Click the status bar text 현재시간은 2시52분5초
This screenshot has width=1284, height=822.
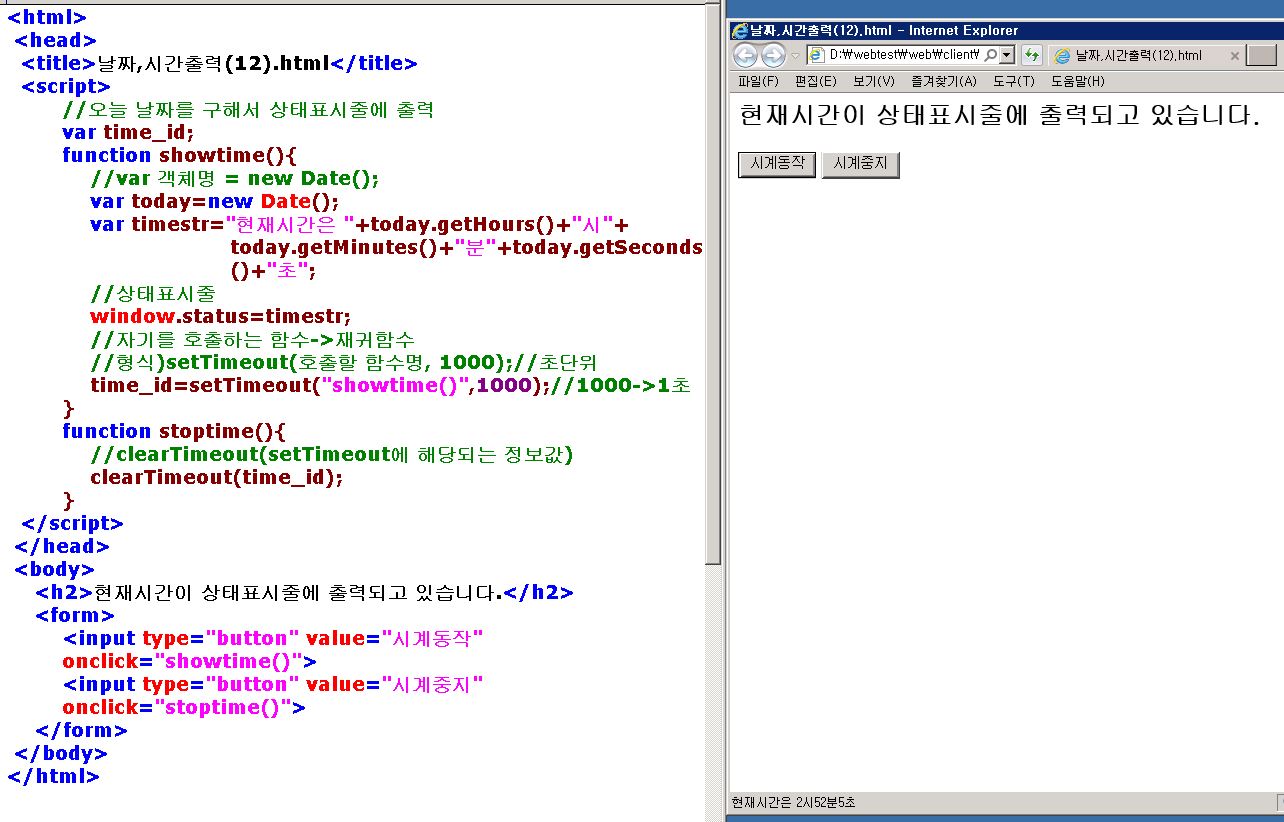(793, 803)
